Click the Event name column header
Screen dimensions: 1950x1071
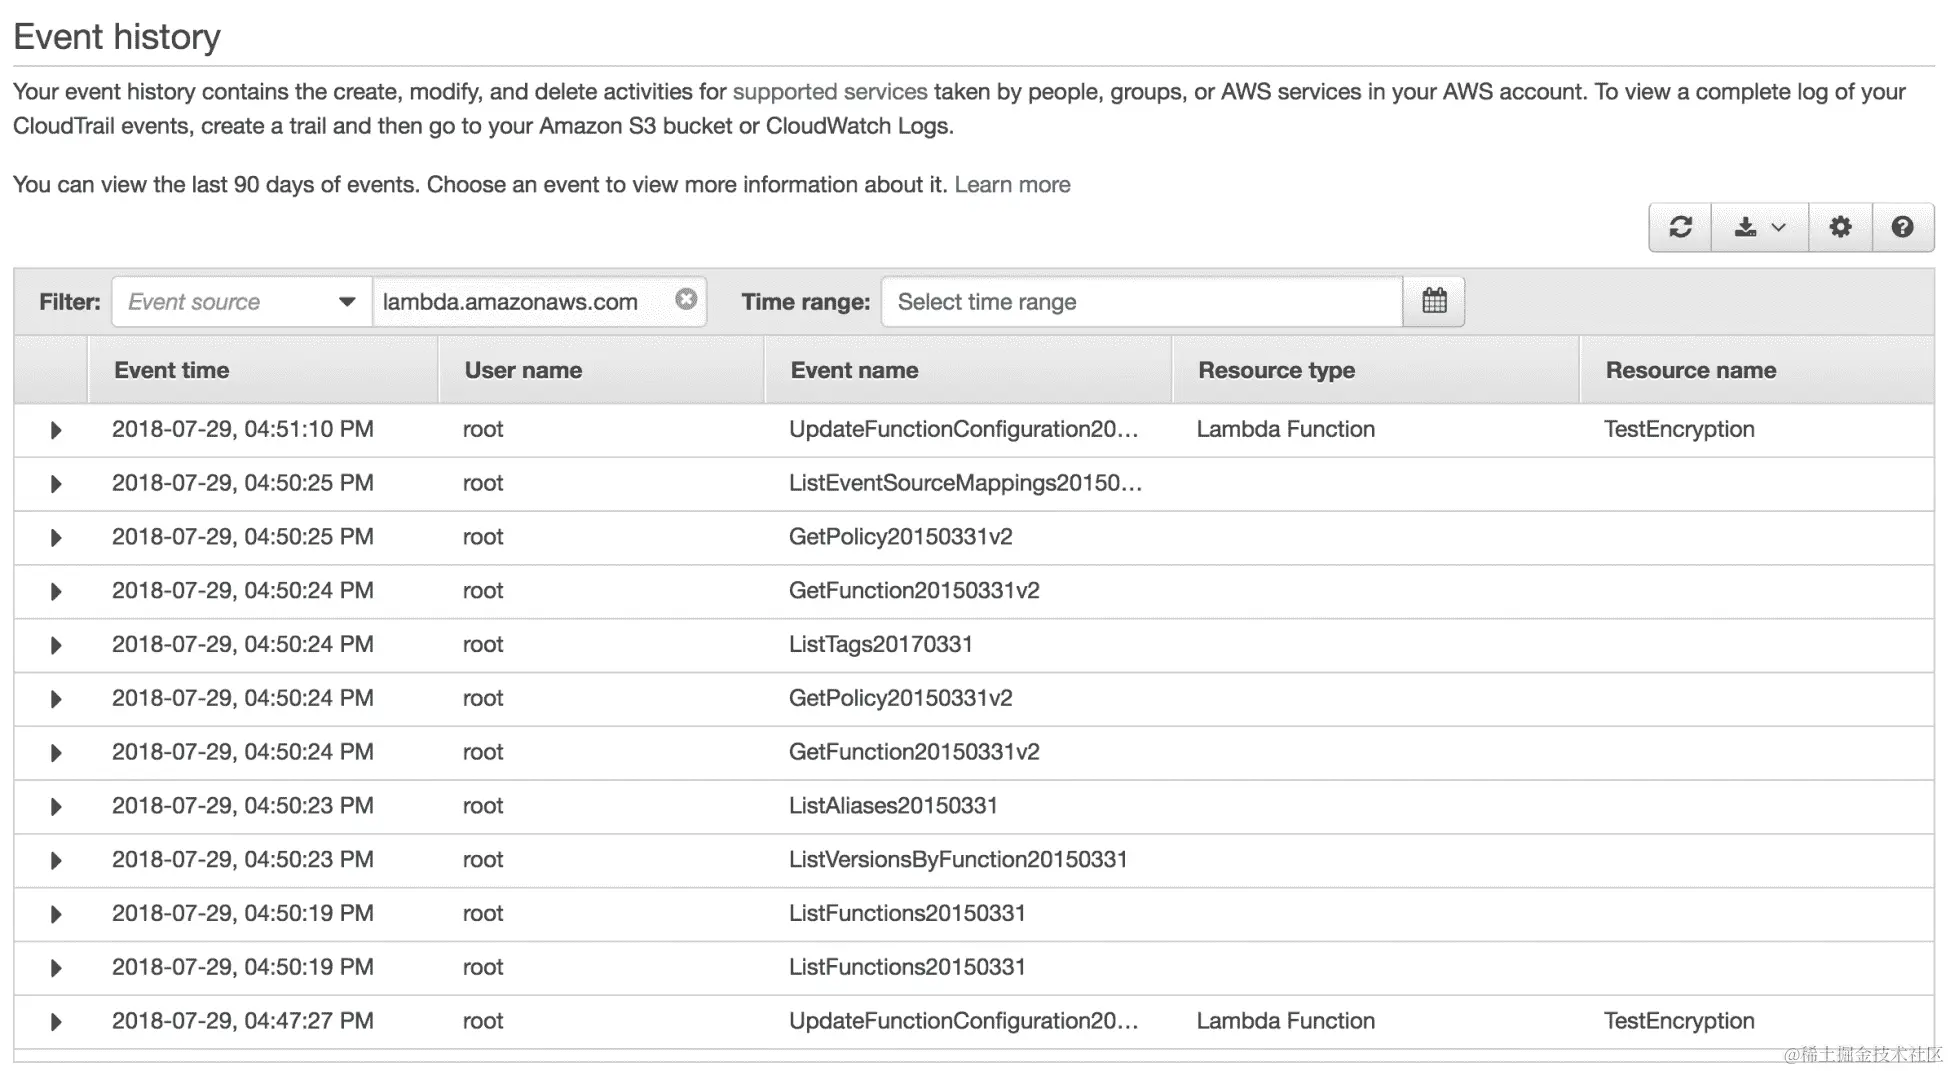(x=854, y=370)
